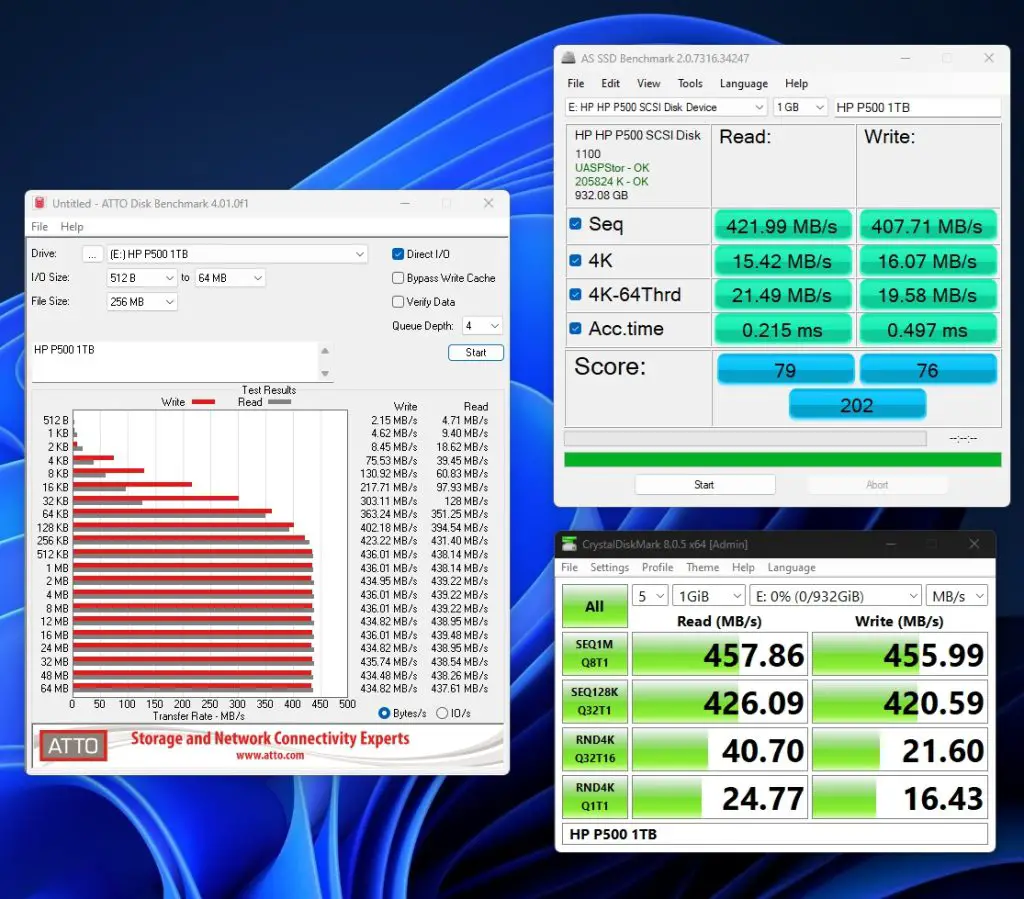1024x899 pixels.
Task: Open ATTO File menu
Action: (x=40, y=227)
